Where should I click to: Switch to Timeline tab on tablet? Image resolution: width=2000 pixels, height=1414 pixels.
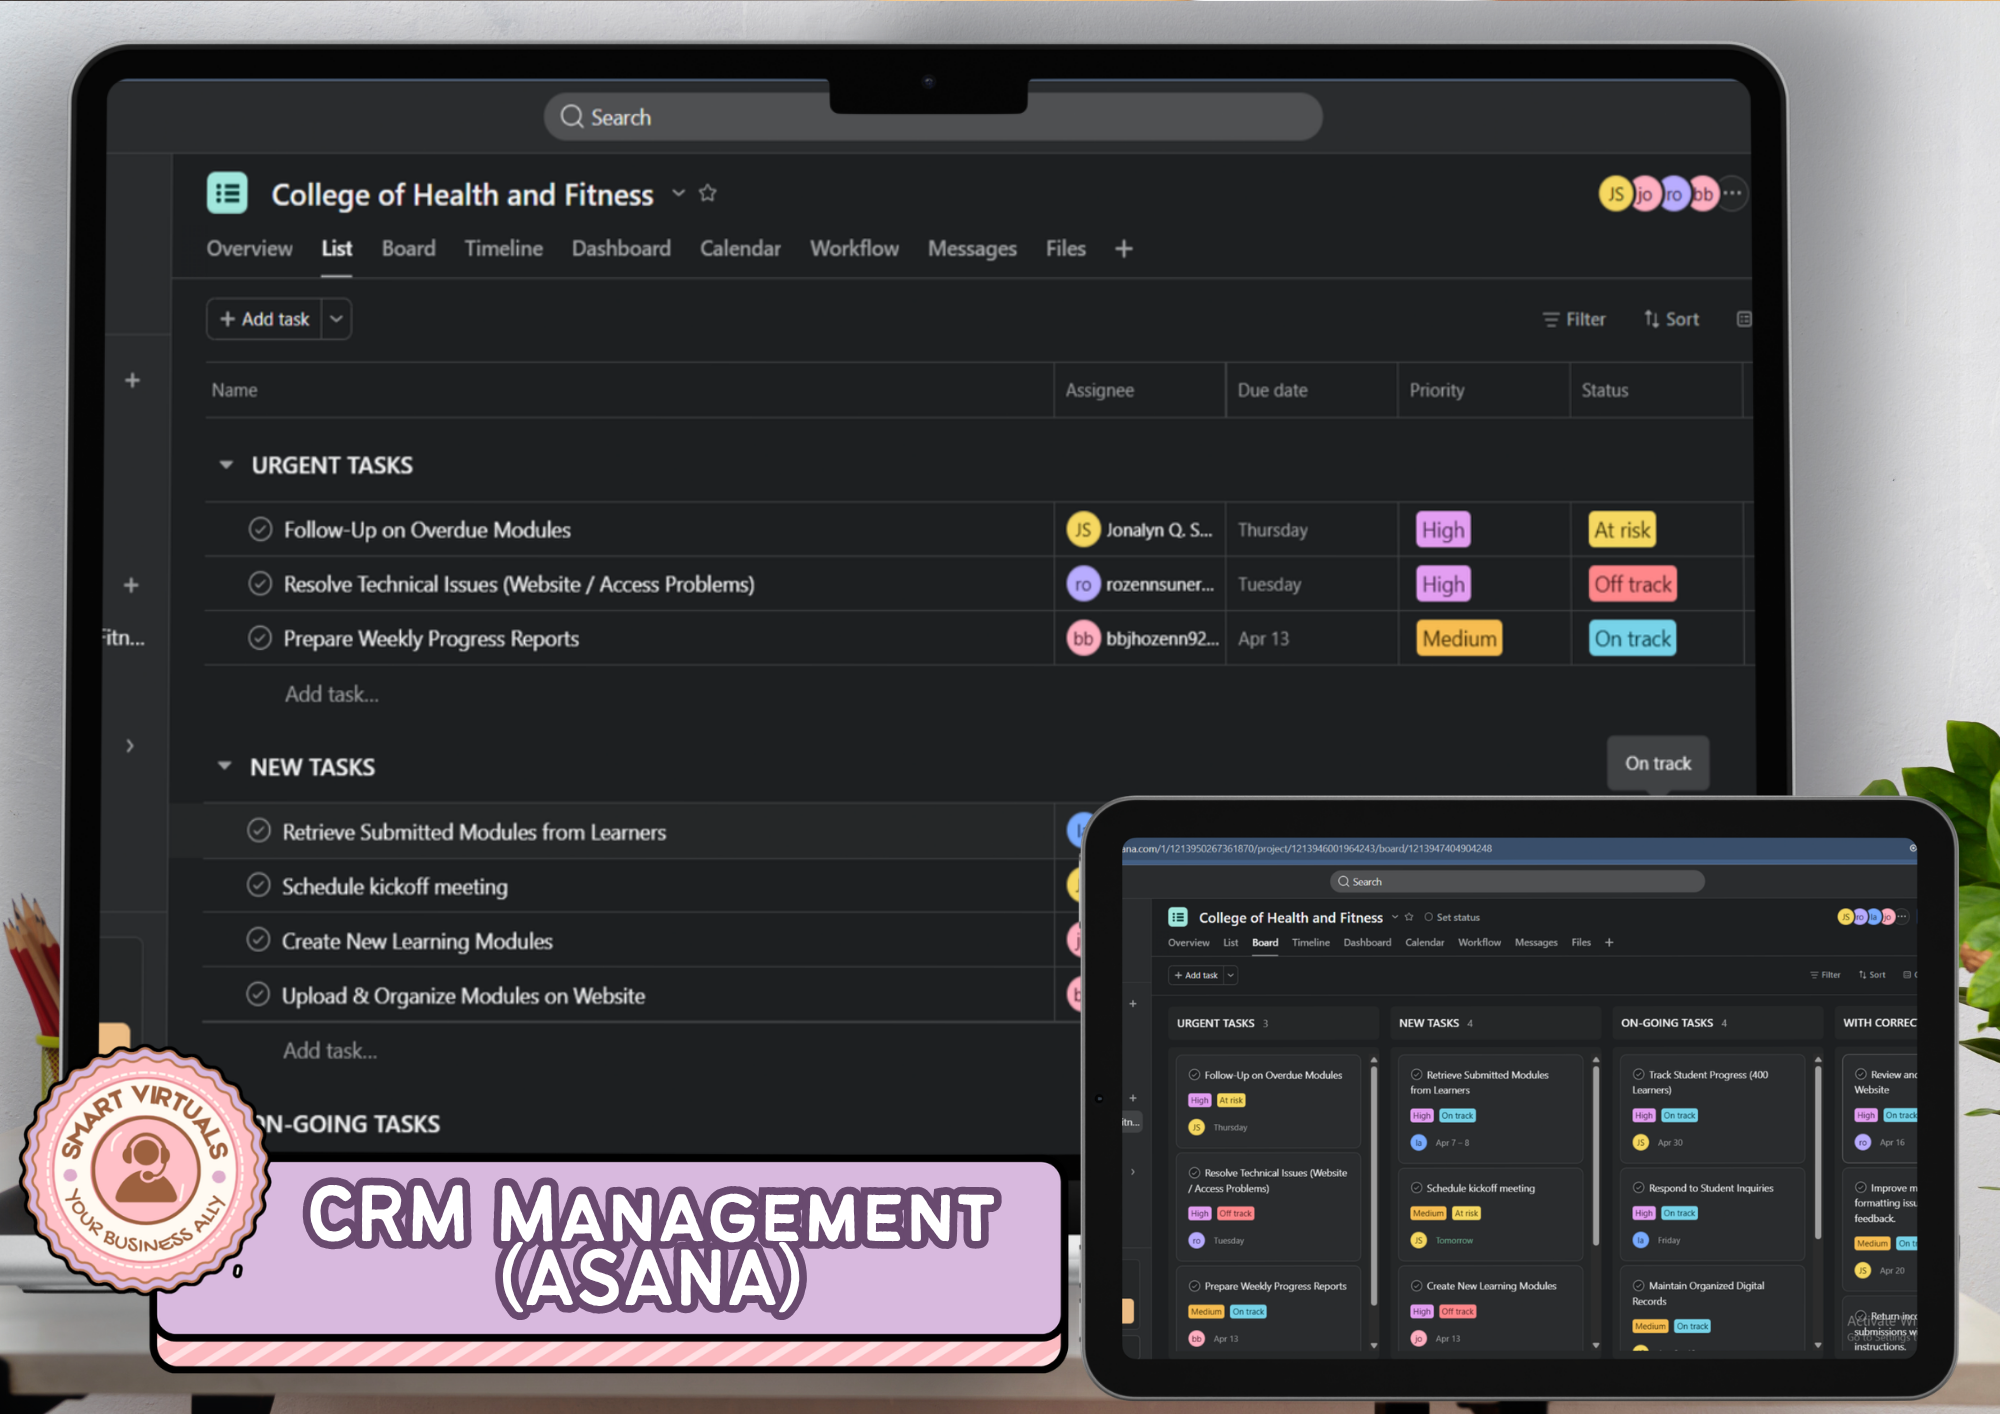(x=1311, y=942)
